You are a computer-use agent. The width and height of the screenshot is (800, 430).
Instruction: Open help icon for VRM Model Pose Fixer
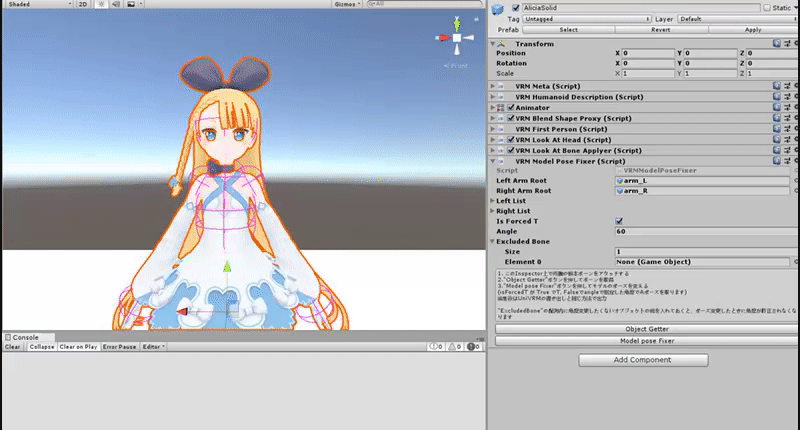click(777, 161)
